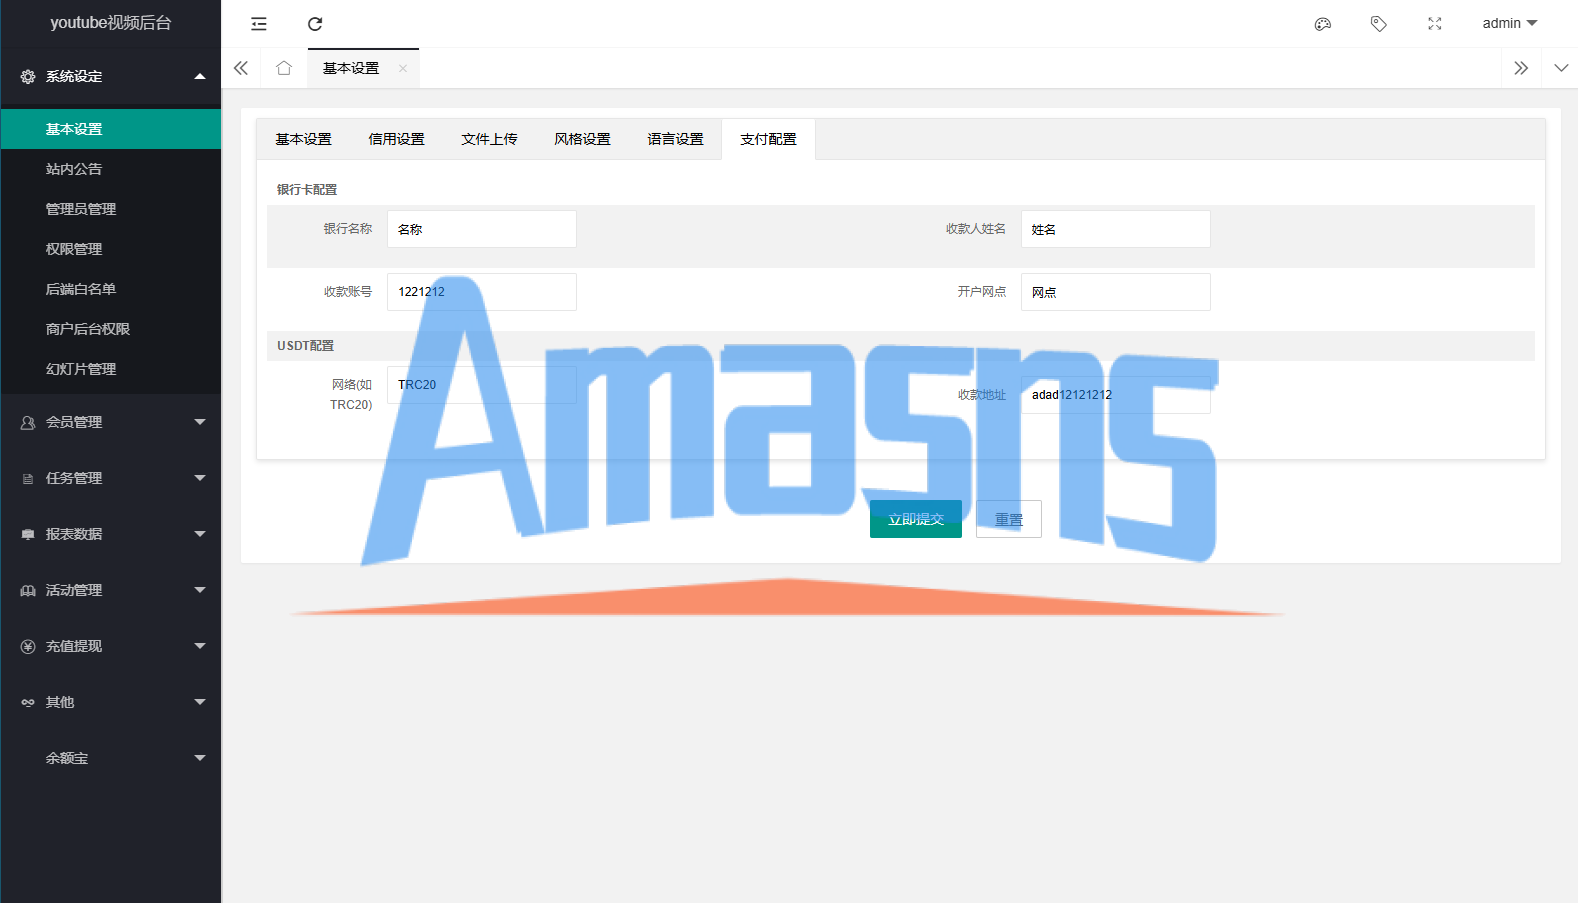Select the 支付配置 tab
Screen dimensions: 1578x903
click(768, 139)
